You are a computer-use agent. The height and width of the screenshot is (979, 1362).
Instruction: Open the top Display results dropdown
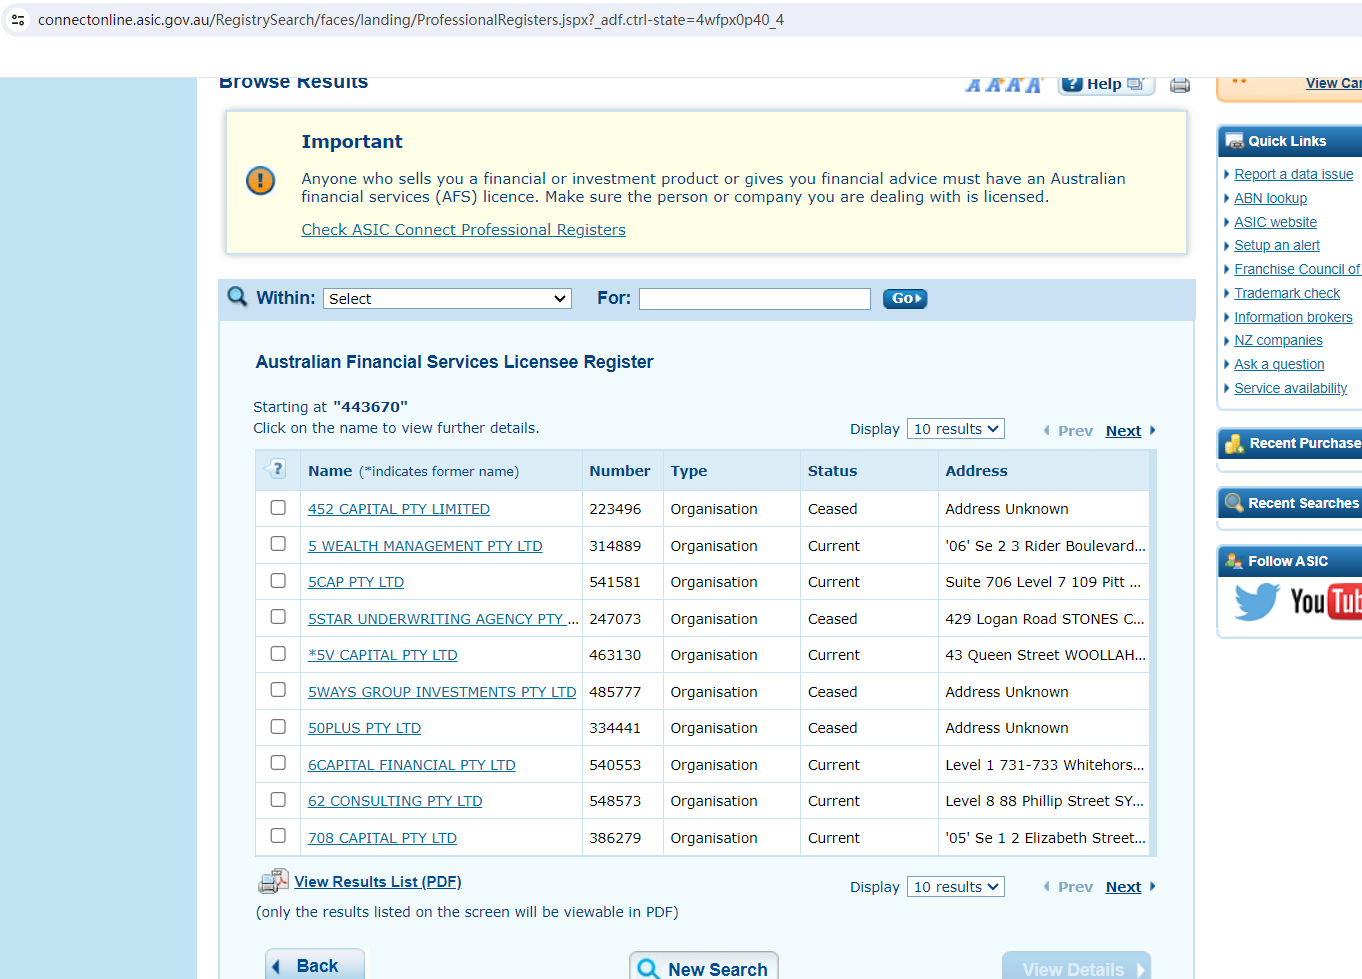coord(956,429)
